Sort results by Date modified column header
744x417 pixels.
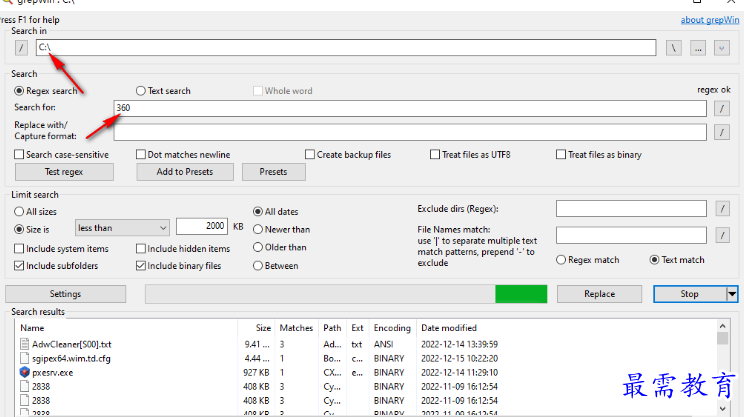coord(451,328)
